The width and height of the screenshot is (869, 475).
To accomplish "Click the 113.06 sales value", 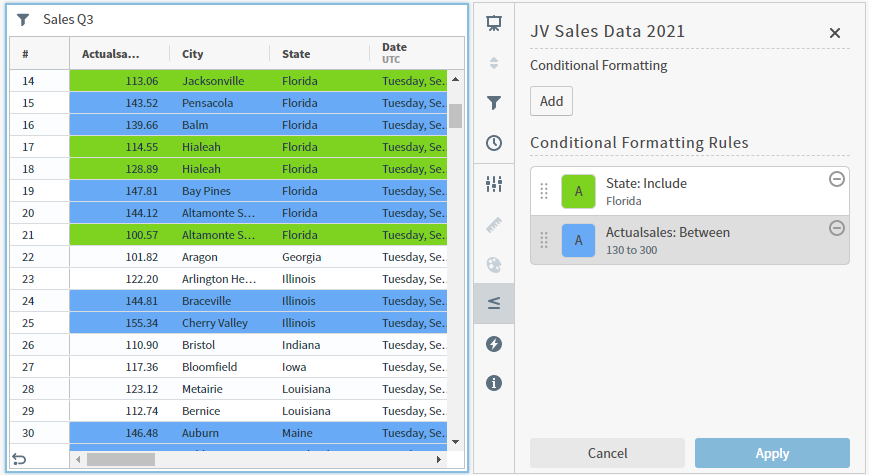I will click(x=141, y=81).
